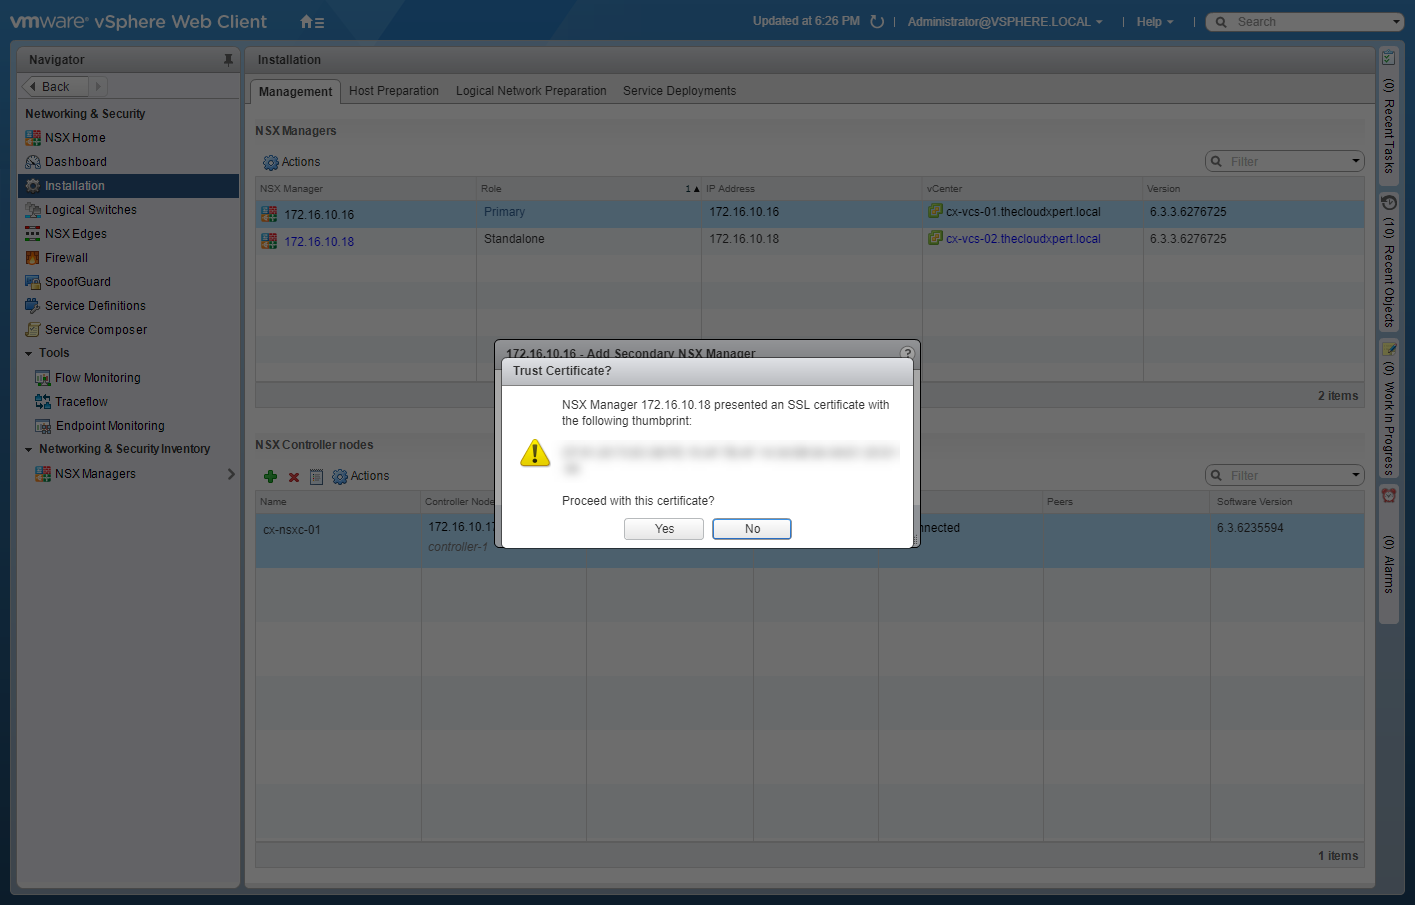This screenshot has width=1415, height=905.
Task: Open NSX Managers Actions gear menu
Action: tap(291, 162)
